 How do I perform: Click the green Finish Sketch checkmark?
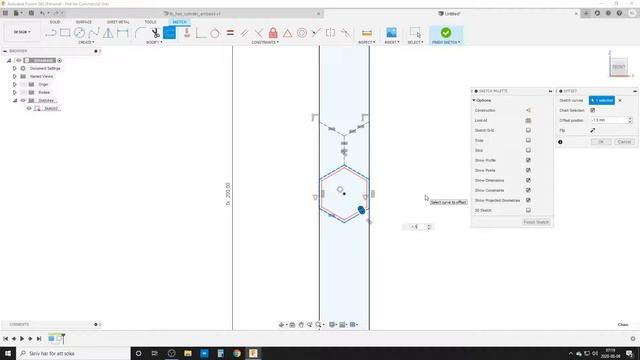tap(446, 32)
